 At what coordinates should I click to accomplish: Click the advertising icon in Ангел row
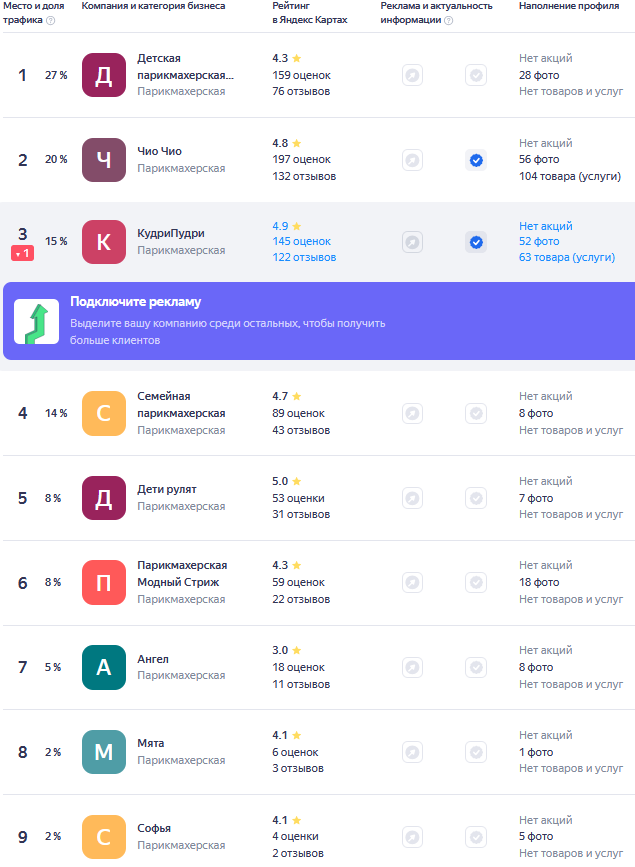pyautogui.click(x=413, y=667)
